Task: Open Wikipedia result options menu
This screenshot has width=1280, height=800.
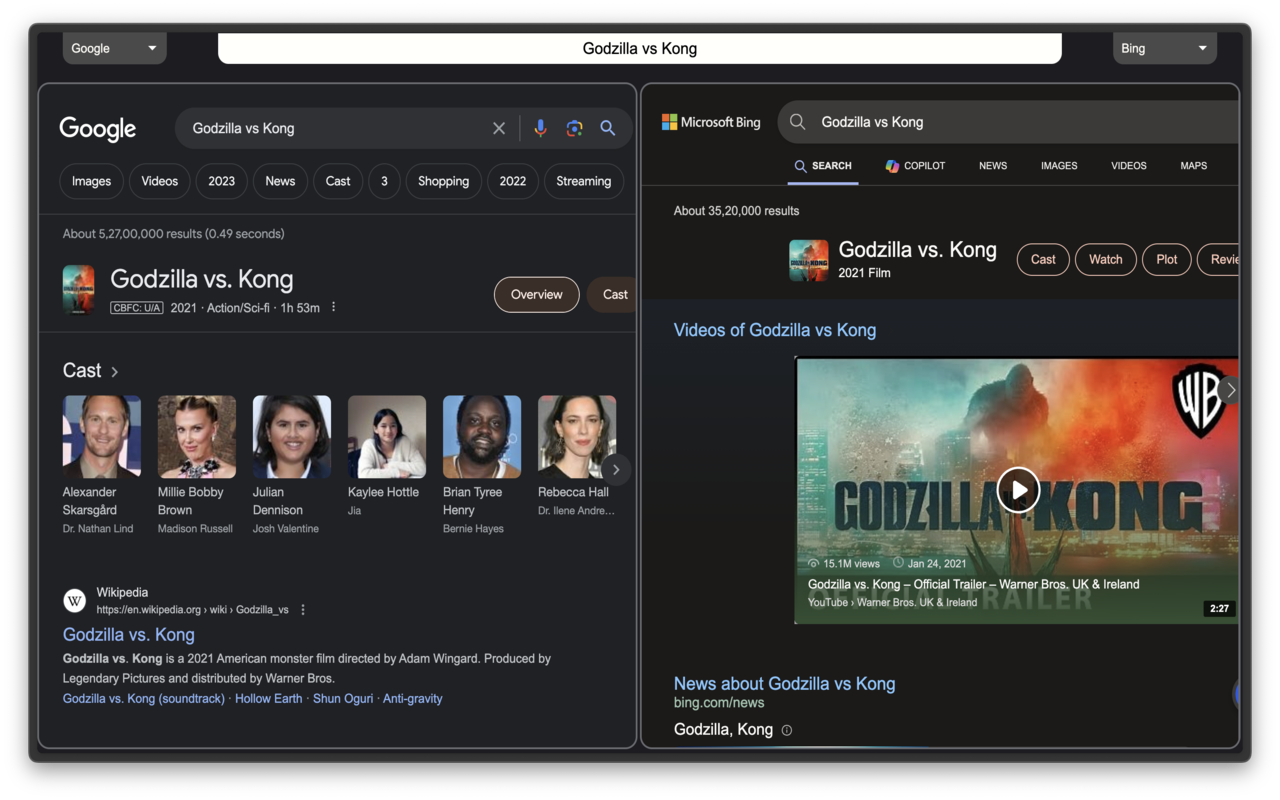Action: [x=303, y=609]
